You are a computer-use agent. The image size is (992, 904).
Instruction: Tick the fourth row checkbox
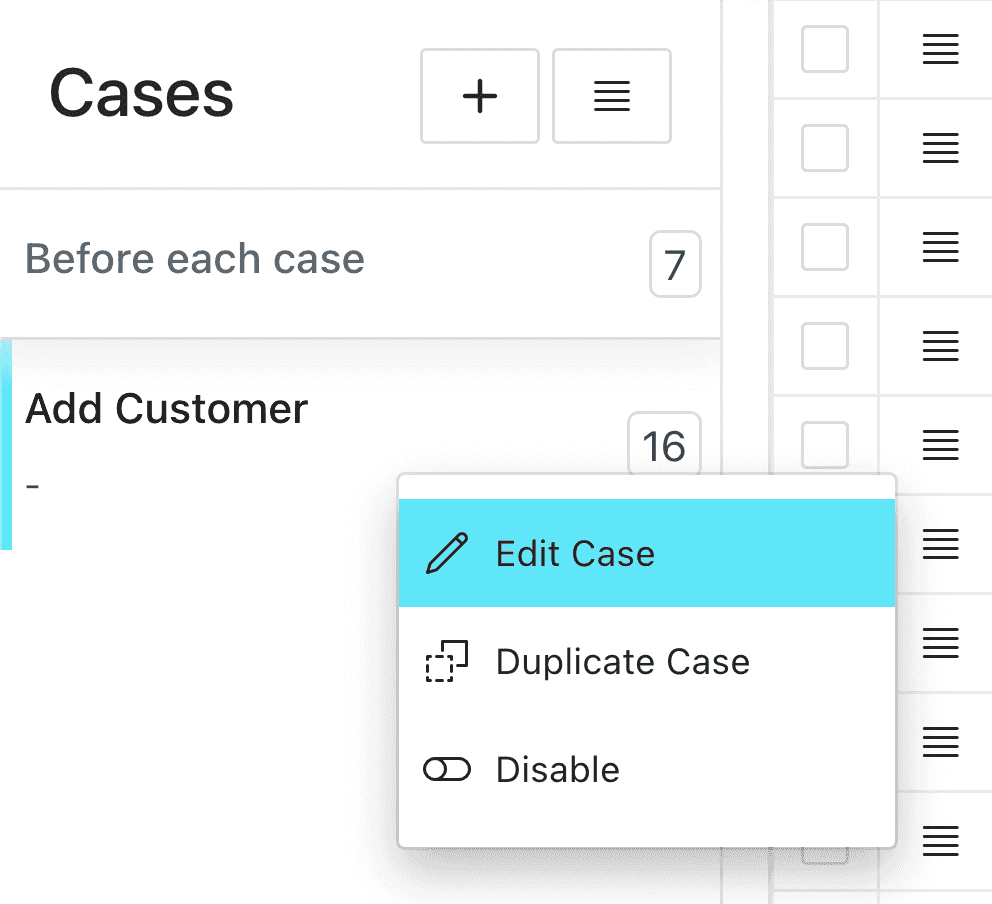824,346
